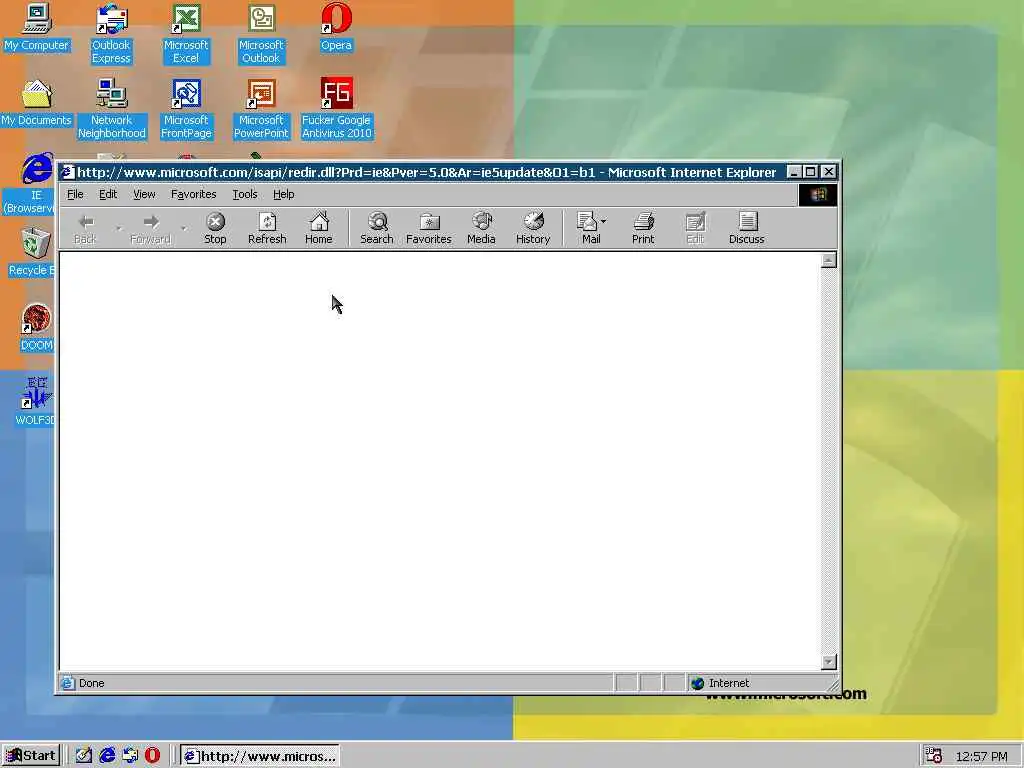Minimize the Internet Explorer window

(794, 172)
